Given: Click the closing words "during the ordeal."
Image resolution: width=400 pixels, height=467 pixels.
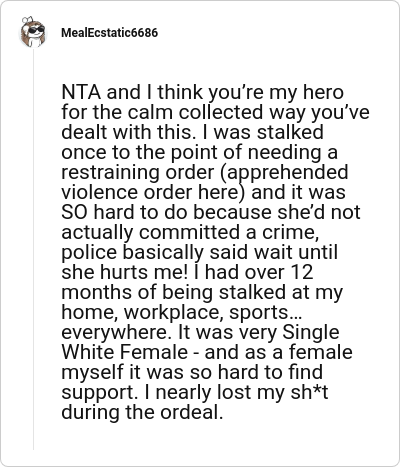Looking at the screenshot, I should pos(142,412).
